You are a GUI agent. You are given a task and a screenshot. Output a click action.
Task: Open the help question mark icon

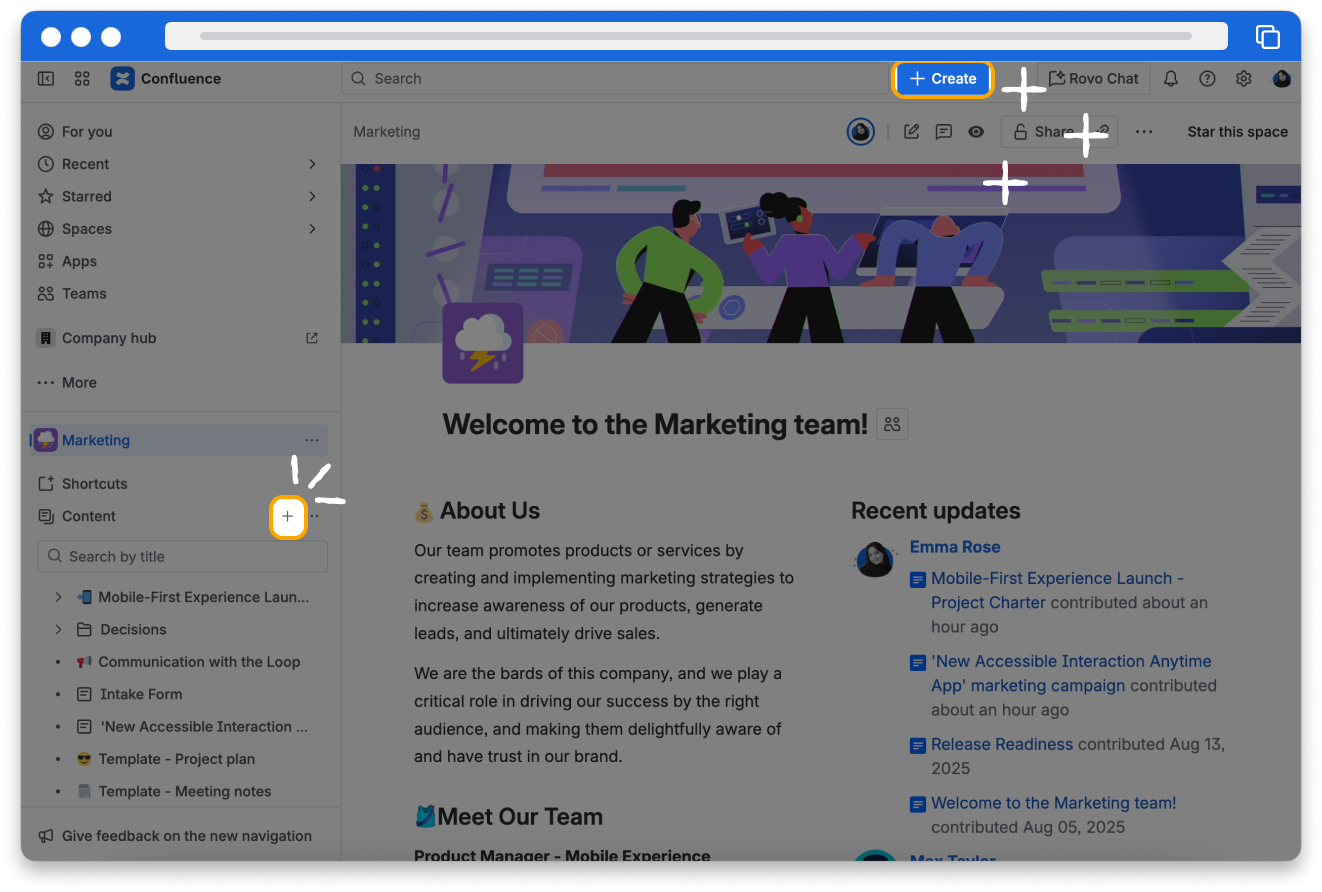[x=1207, y=79]
